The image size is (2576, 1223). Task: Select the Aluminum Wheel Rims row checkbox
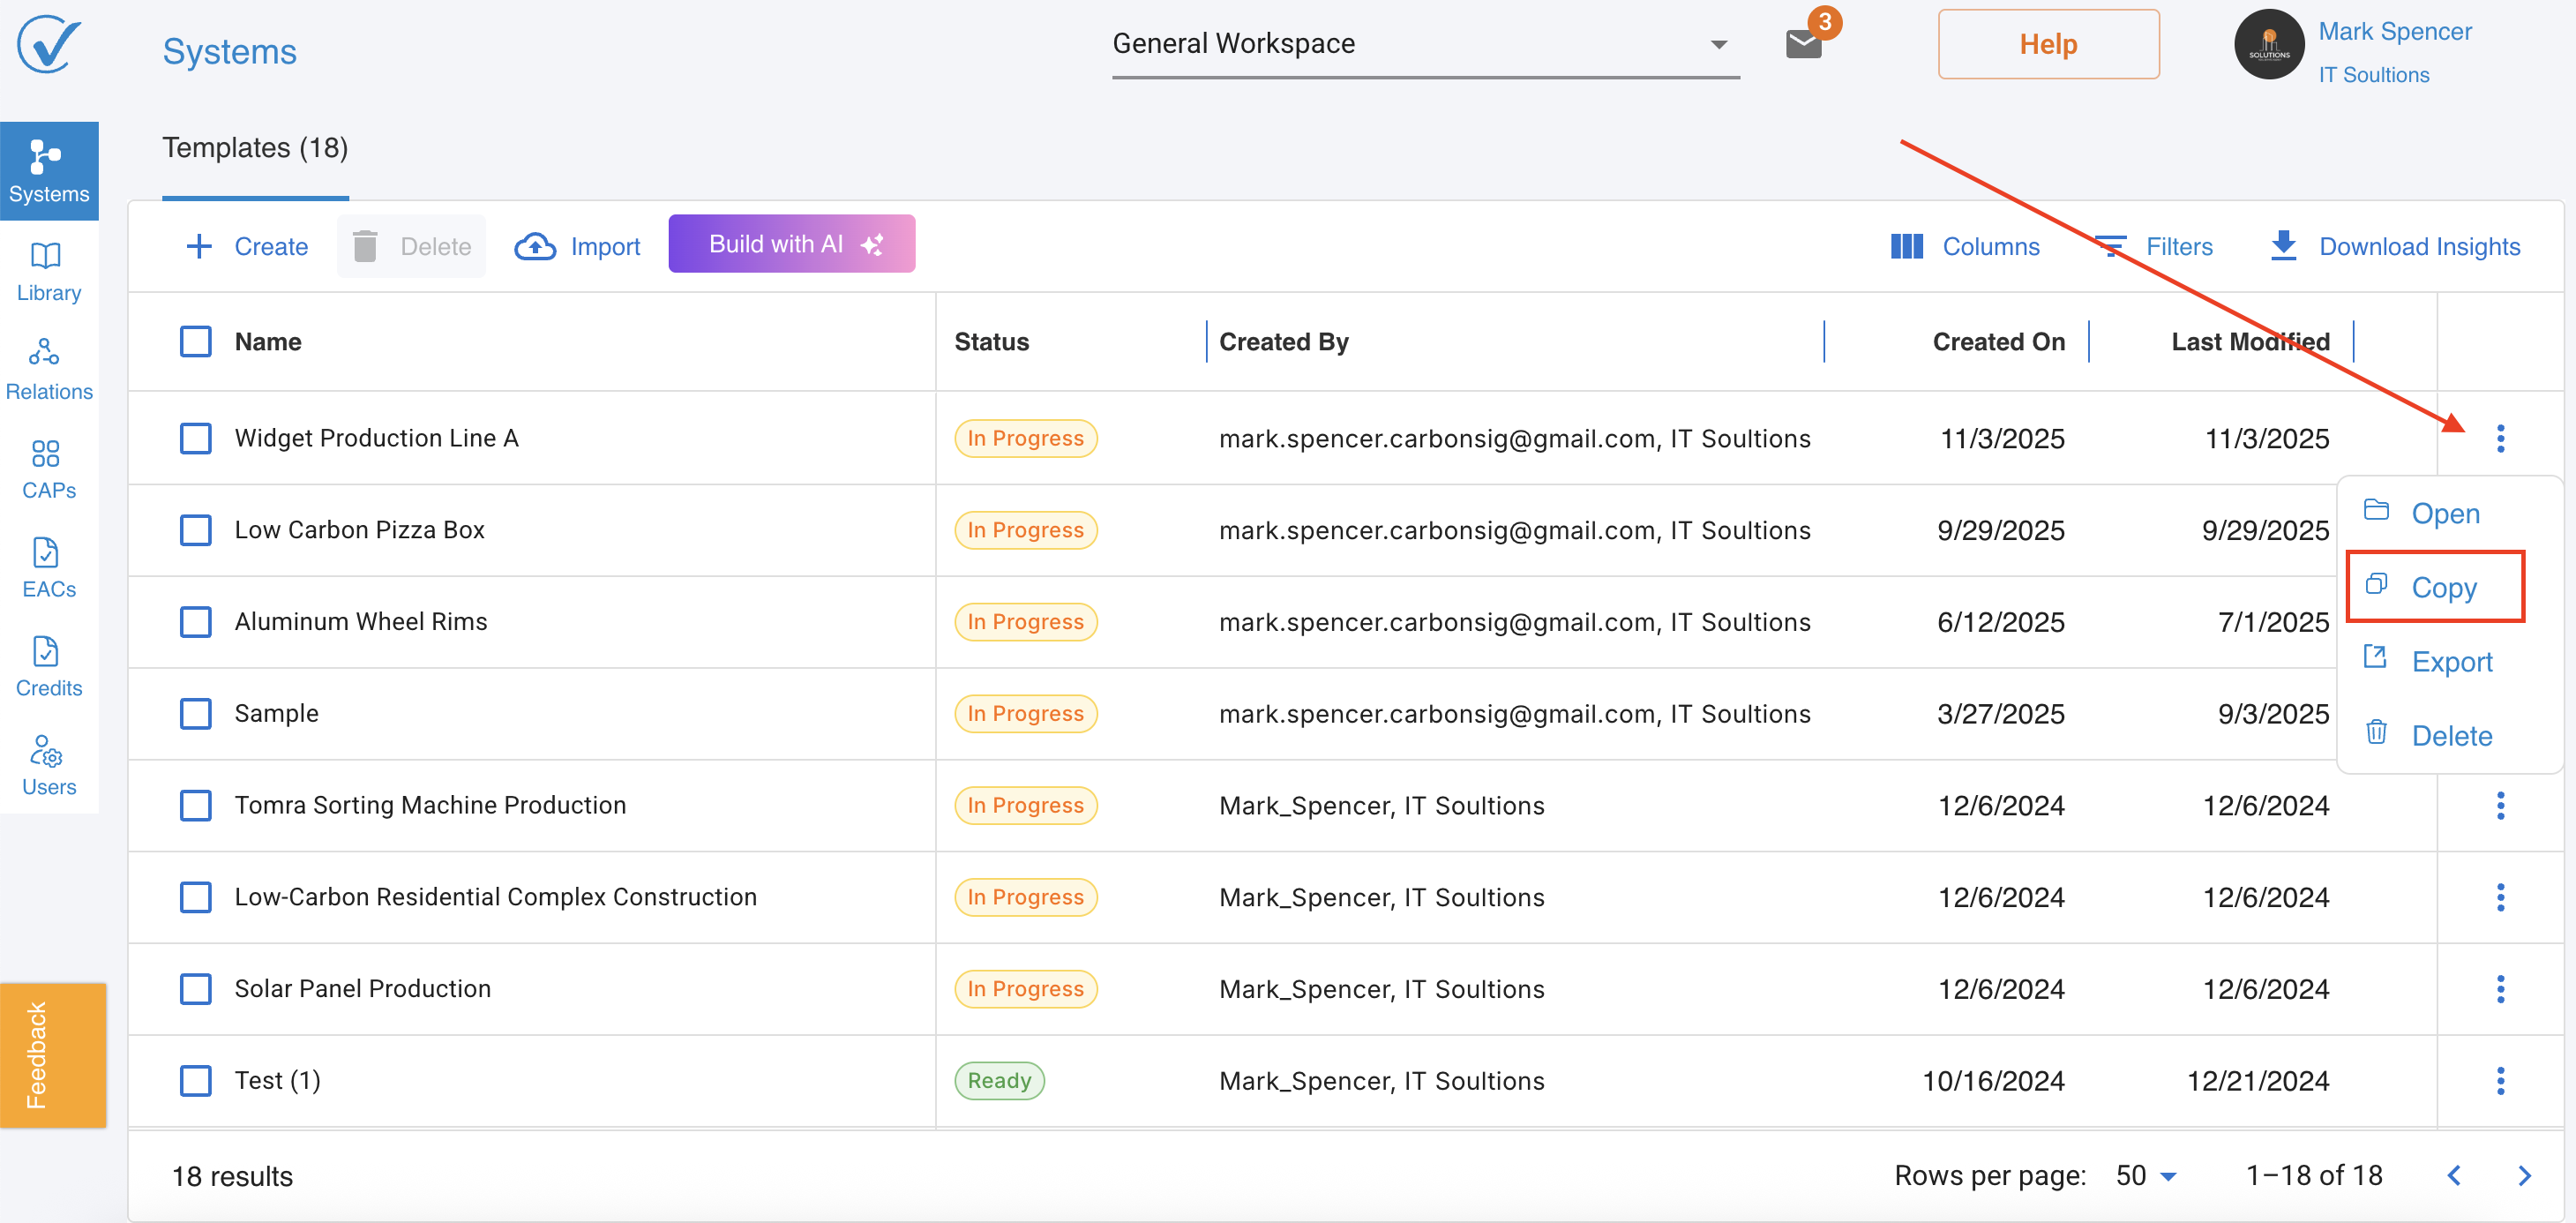pos(195,622)
